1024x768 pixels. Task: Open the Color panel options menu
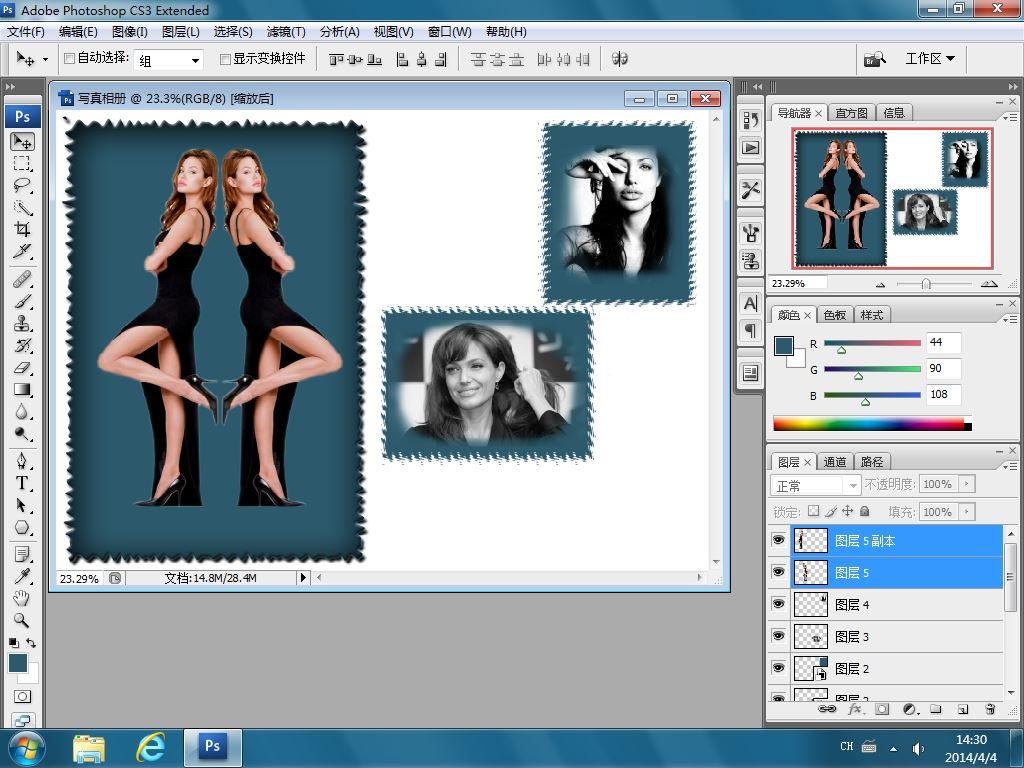1009,319
